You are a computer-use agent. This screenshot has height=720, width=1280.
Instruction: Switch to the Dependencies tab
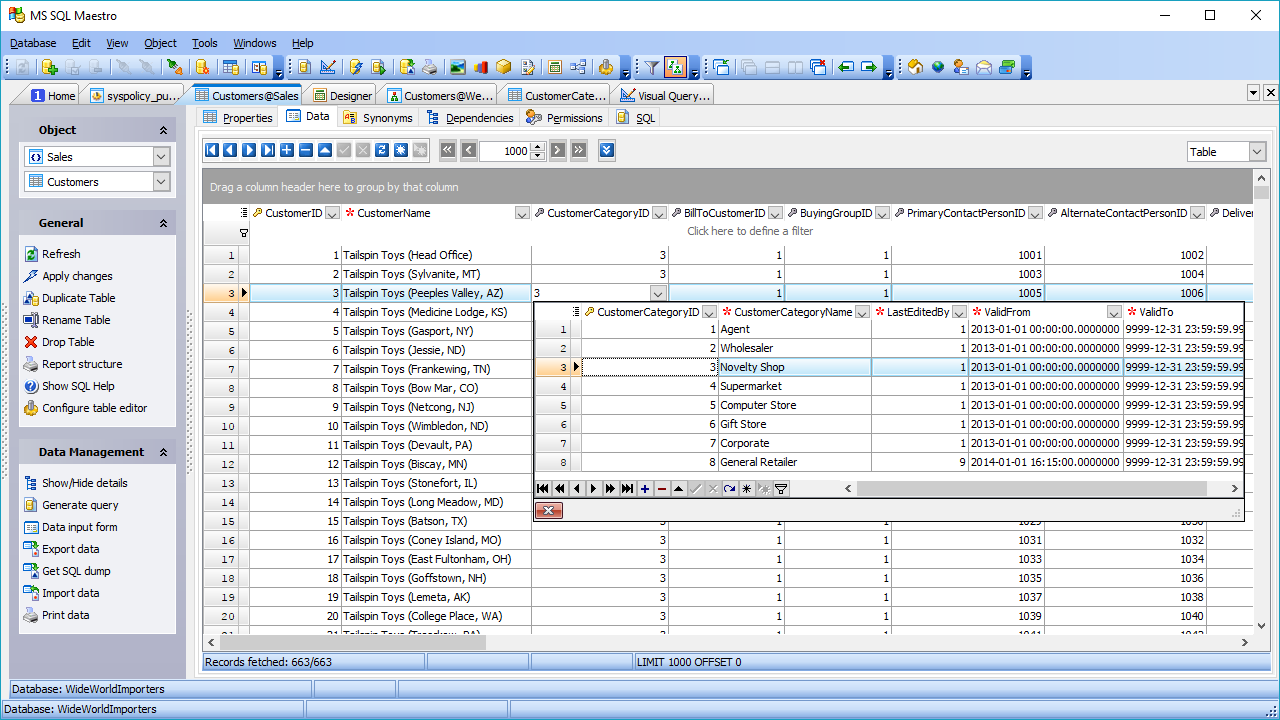click(x=470, y=118)
